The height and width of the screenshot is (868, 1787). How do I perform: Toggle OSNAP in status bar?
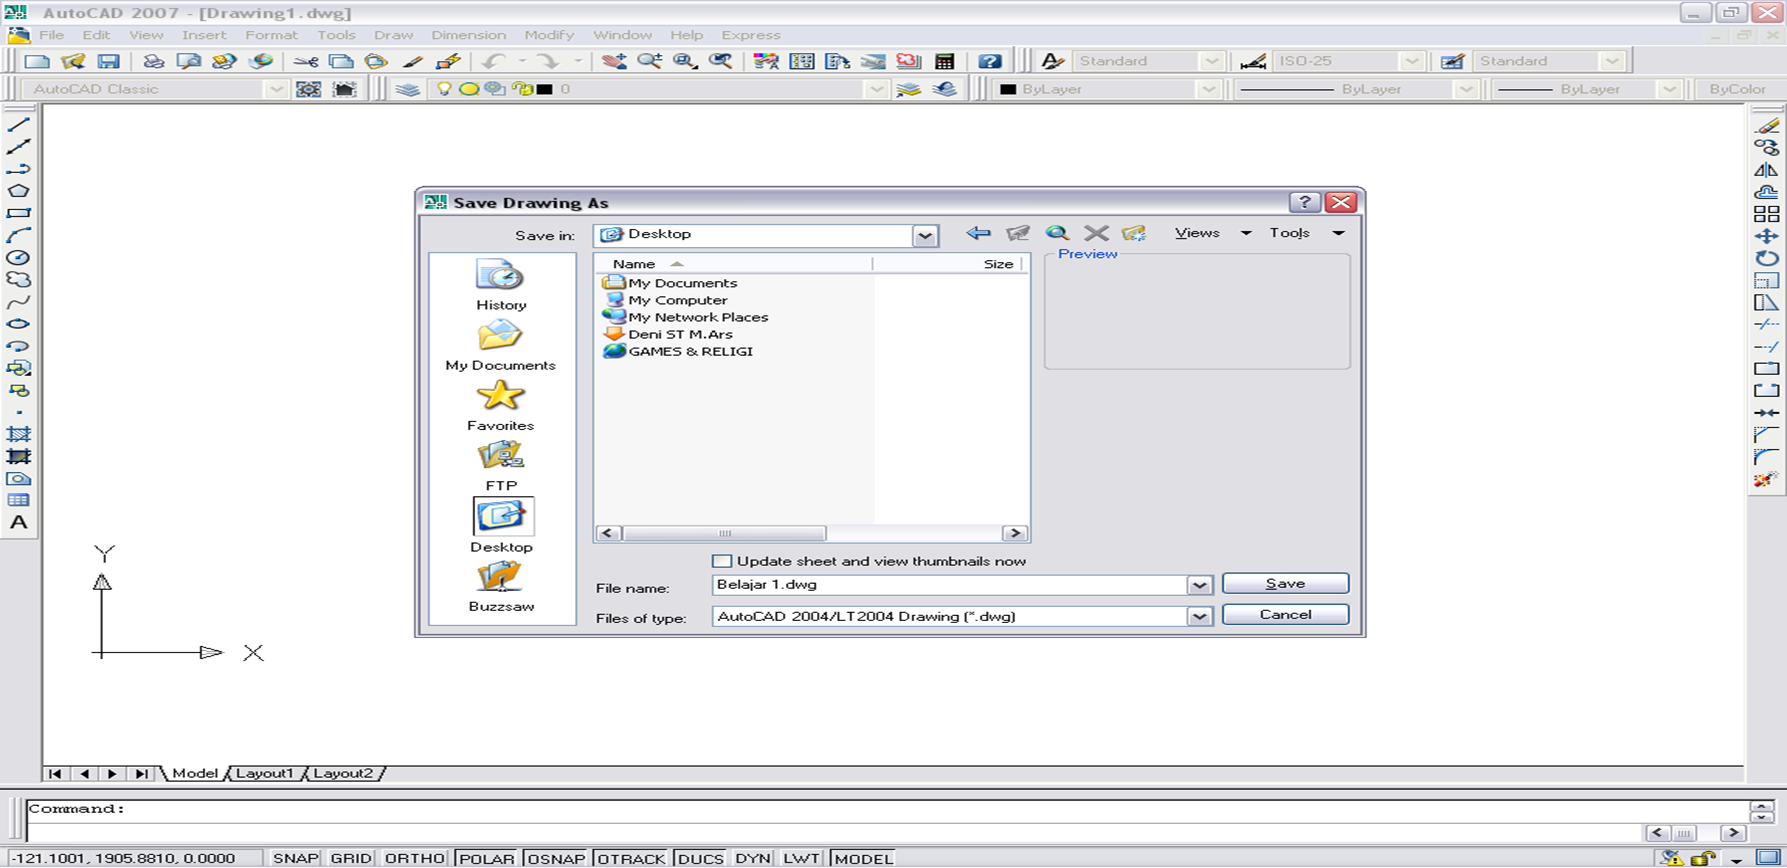point(556,858)
